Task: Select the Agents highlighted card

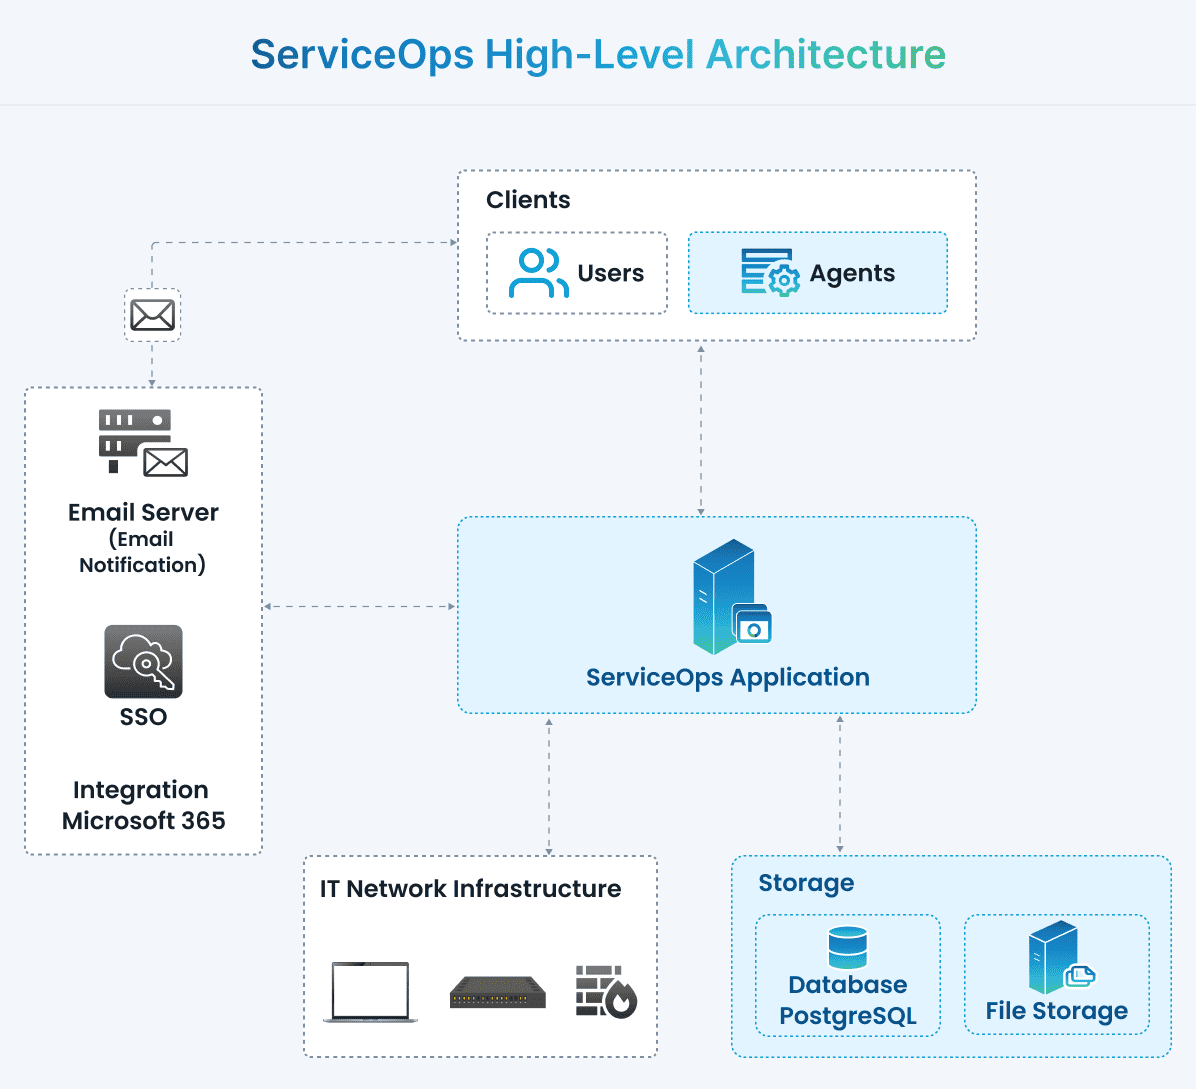Action: click(x=817, y=272)
